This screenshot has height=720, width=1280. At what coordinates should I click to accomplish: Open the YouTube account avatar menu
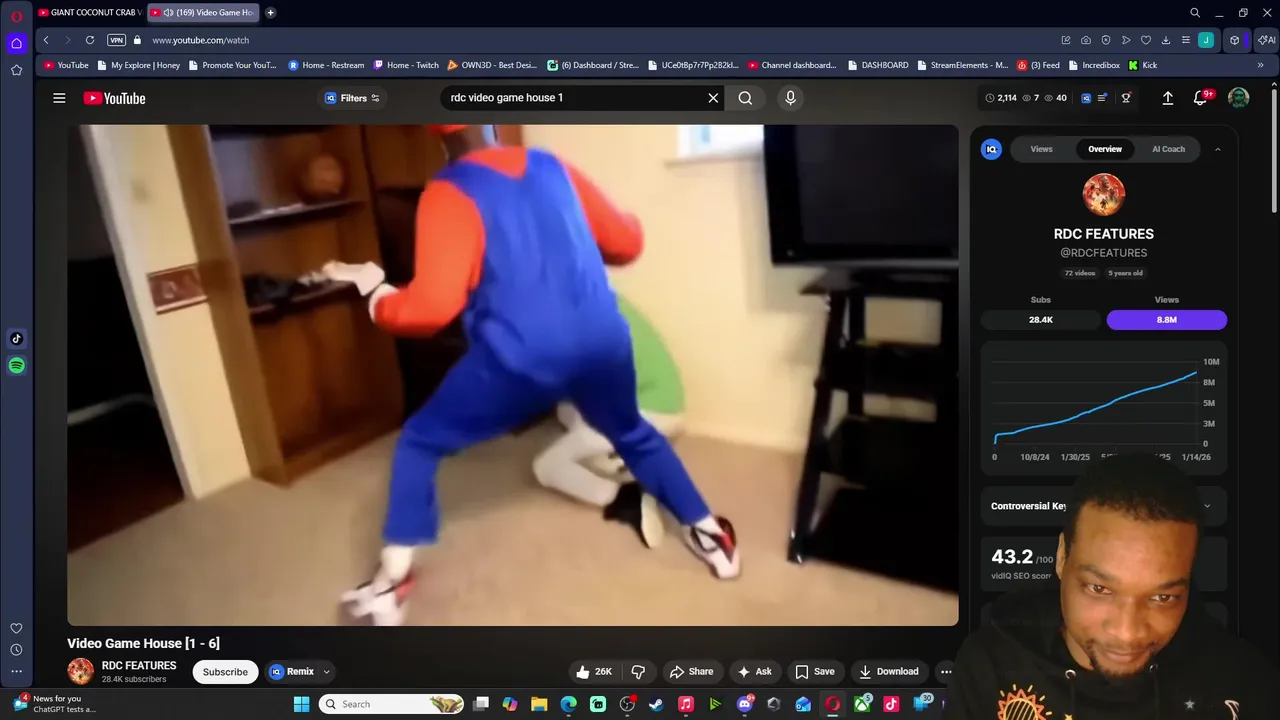1238,98
